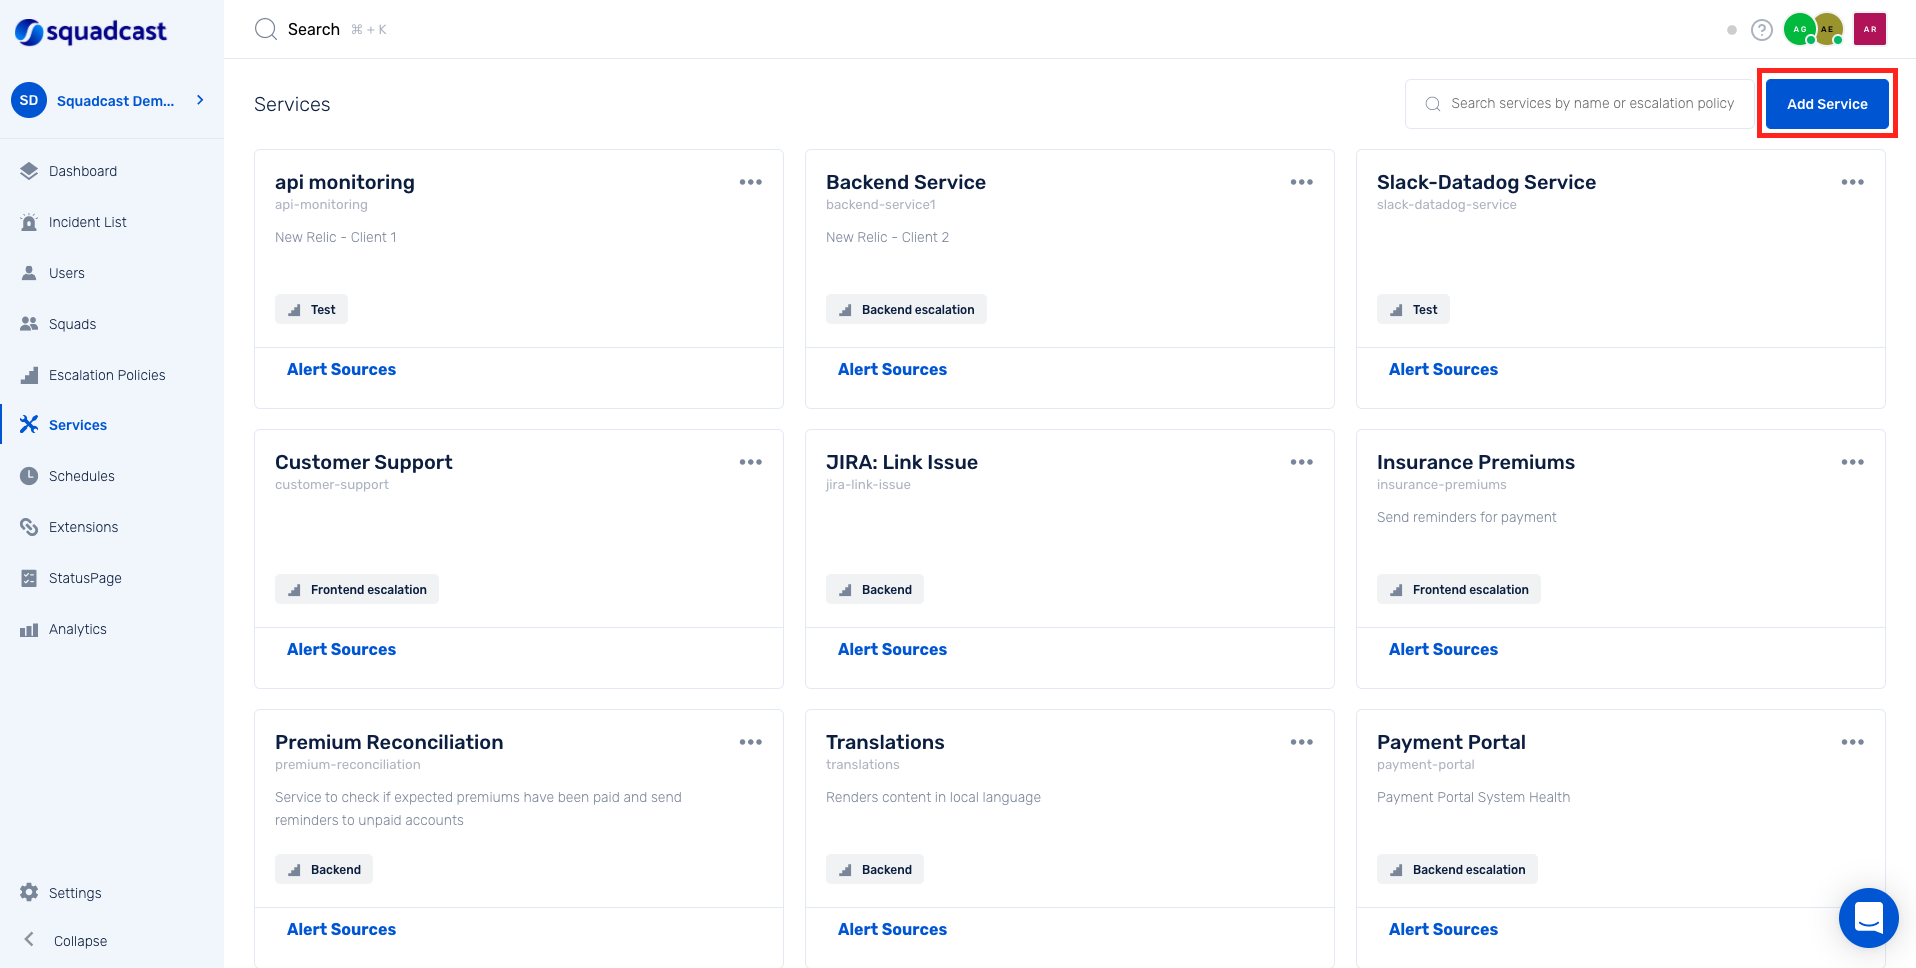Click the search services input field
Viewport: 1916px width, 968px height.
coord(1580,104)
